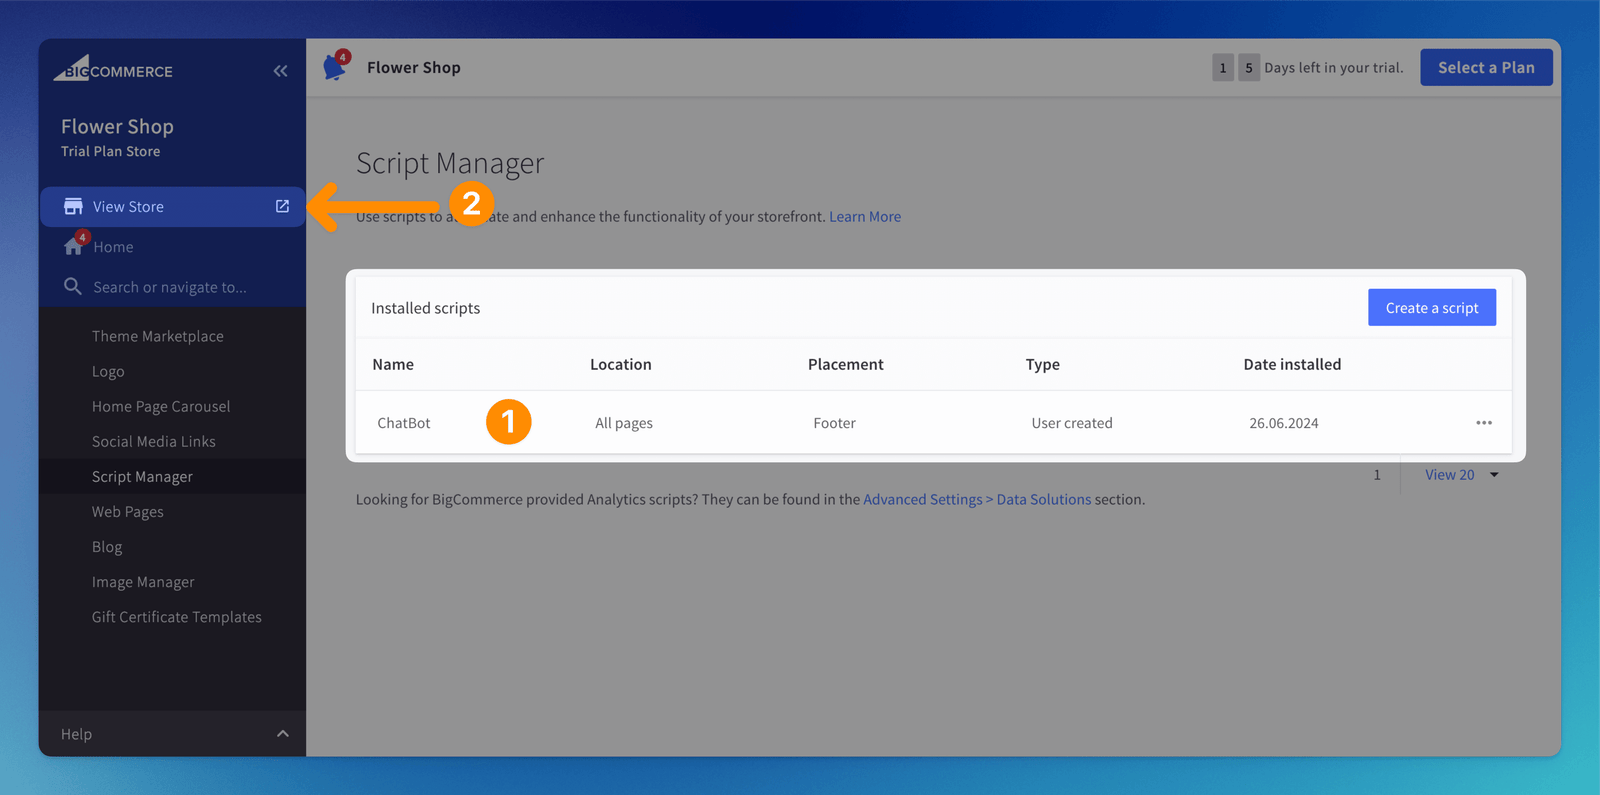The height and width of the screenshot is (795, 1600).
Task: Open the ChatBot script actions ellipsis menu
Action: tap(1484, 423)
